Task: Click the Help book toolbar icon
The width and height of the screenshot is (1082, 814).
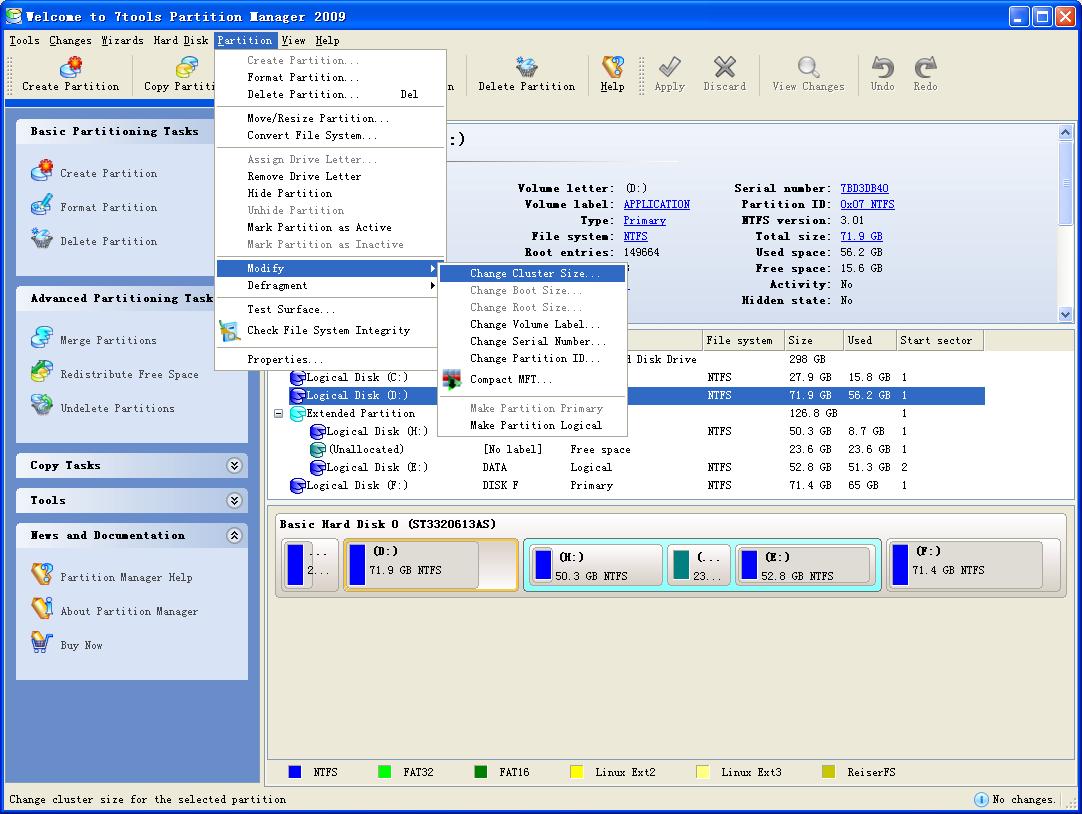Action: tap(612, 68)
